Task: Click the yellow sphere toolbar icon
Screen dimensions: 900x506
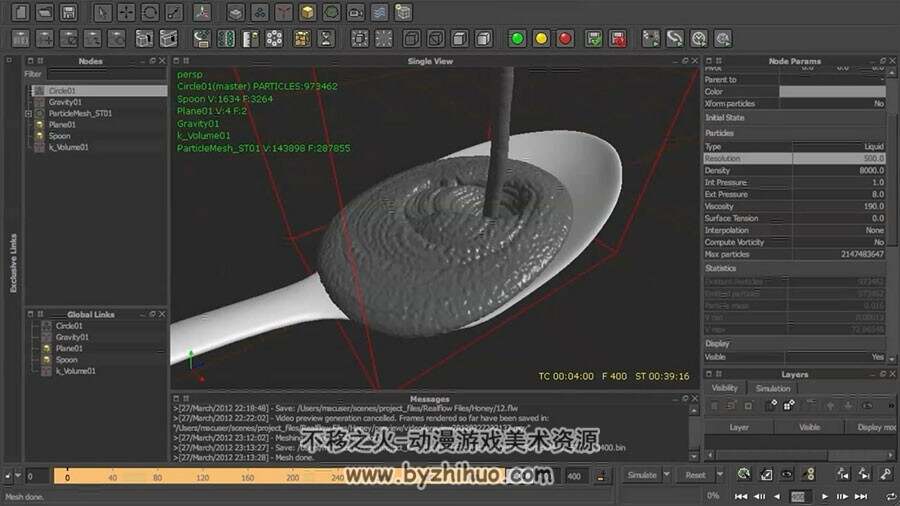Action: pyautogui.click(x=541, y=38)
